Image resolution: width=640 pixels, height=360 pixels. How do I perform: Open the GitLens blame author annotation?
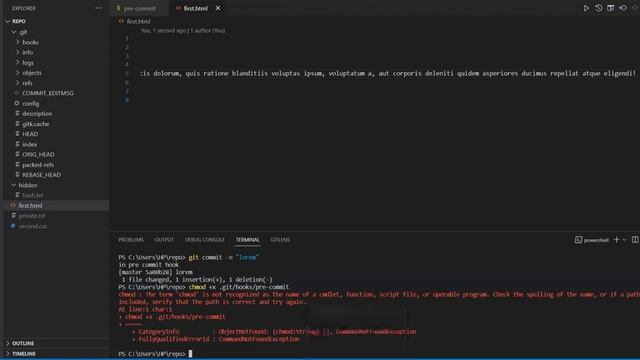click(183, 30)
